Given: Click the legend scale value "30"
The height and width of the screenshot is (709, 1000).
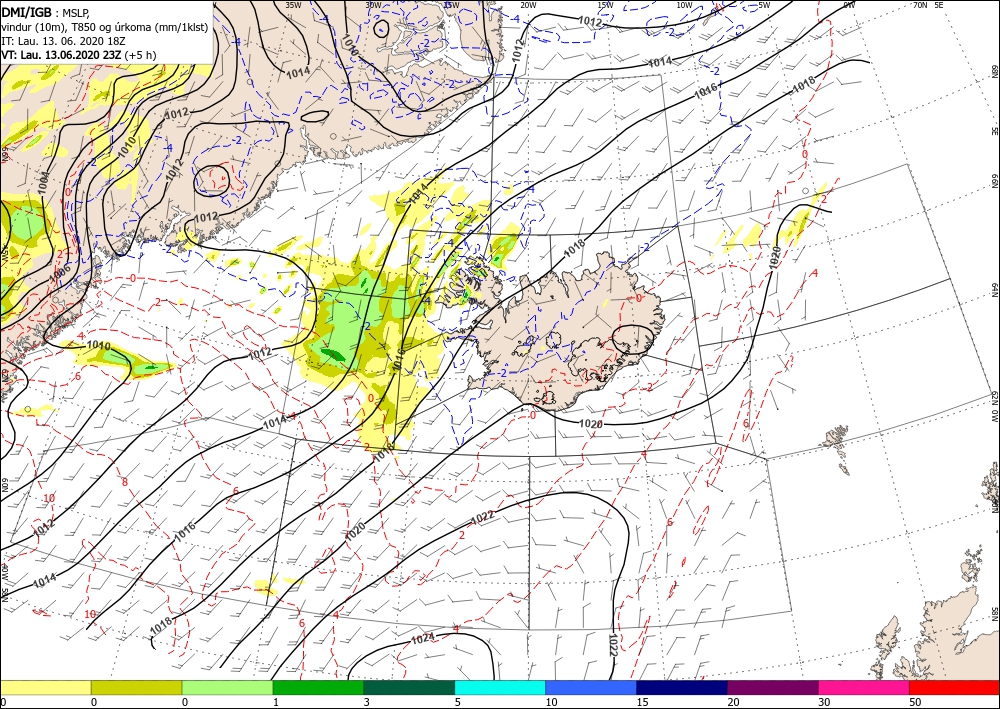Looking at the screenshot, I should (823, 702).
